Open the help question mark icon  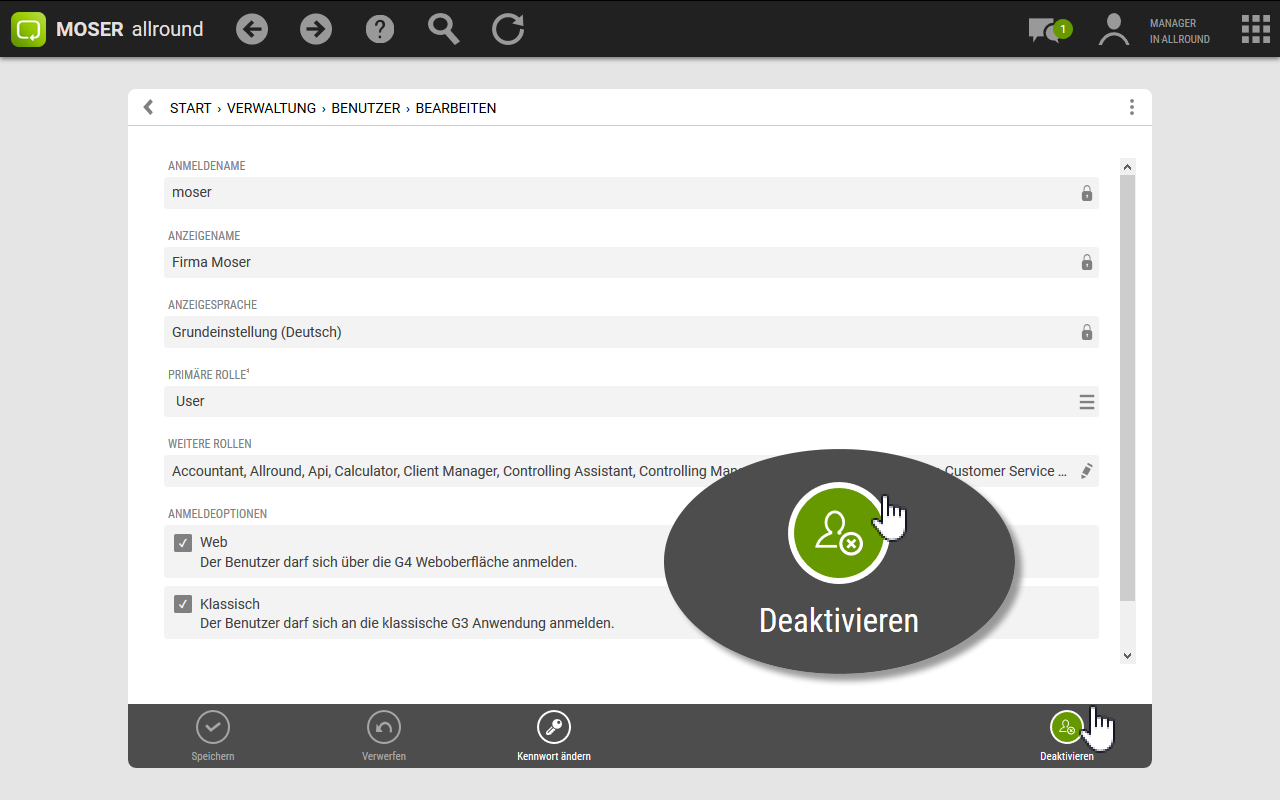[380, 29]
